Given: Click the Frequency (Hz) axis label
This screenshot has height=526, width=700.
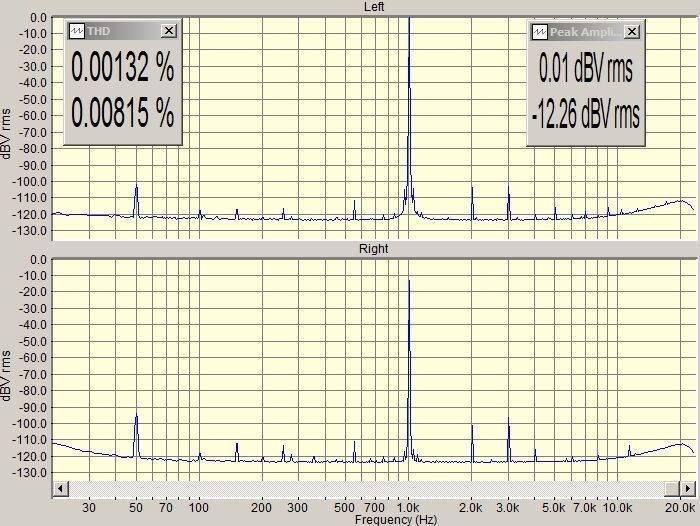Looking at the screenshot, I should [396, 519].
